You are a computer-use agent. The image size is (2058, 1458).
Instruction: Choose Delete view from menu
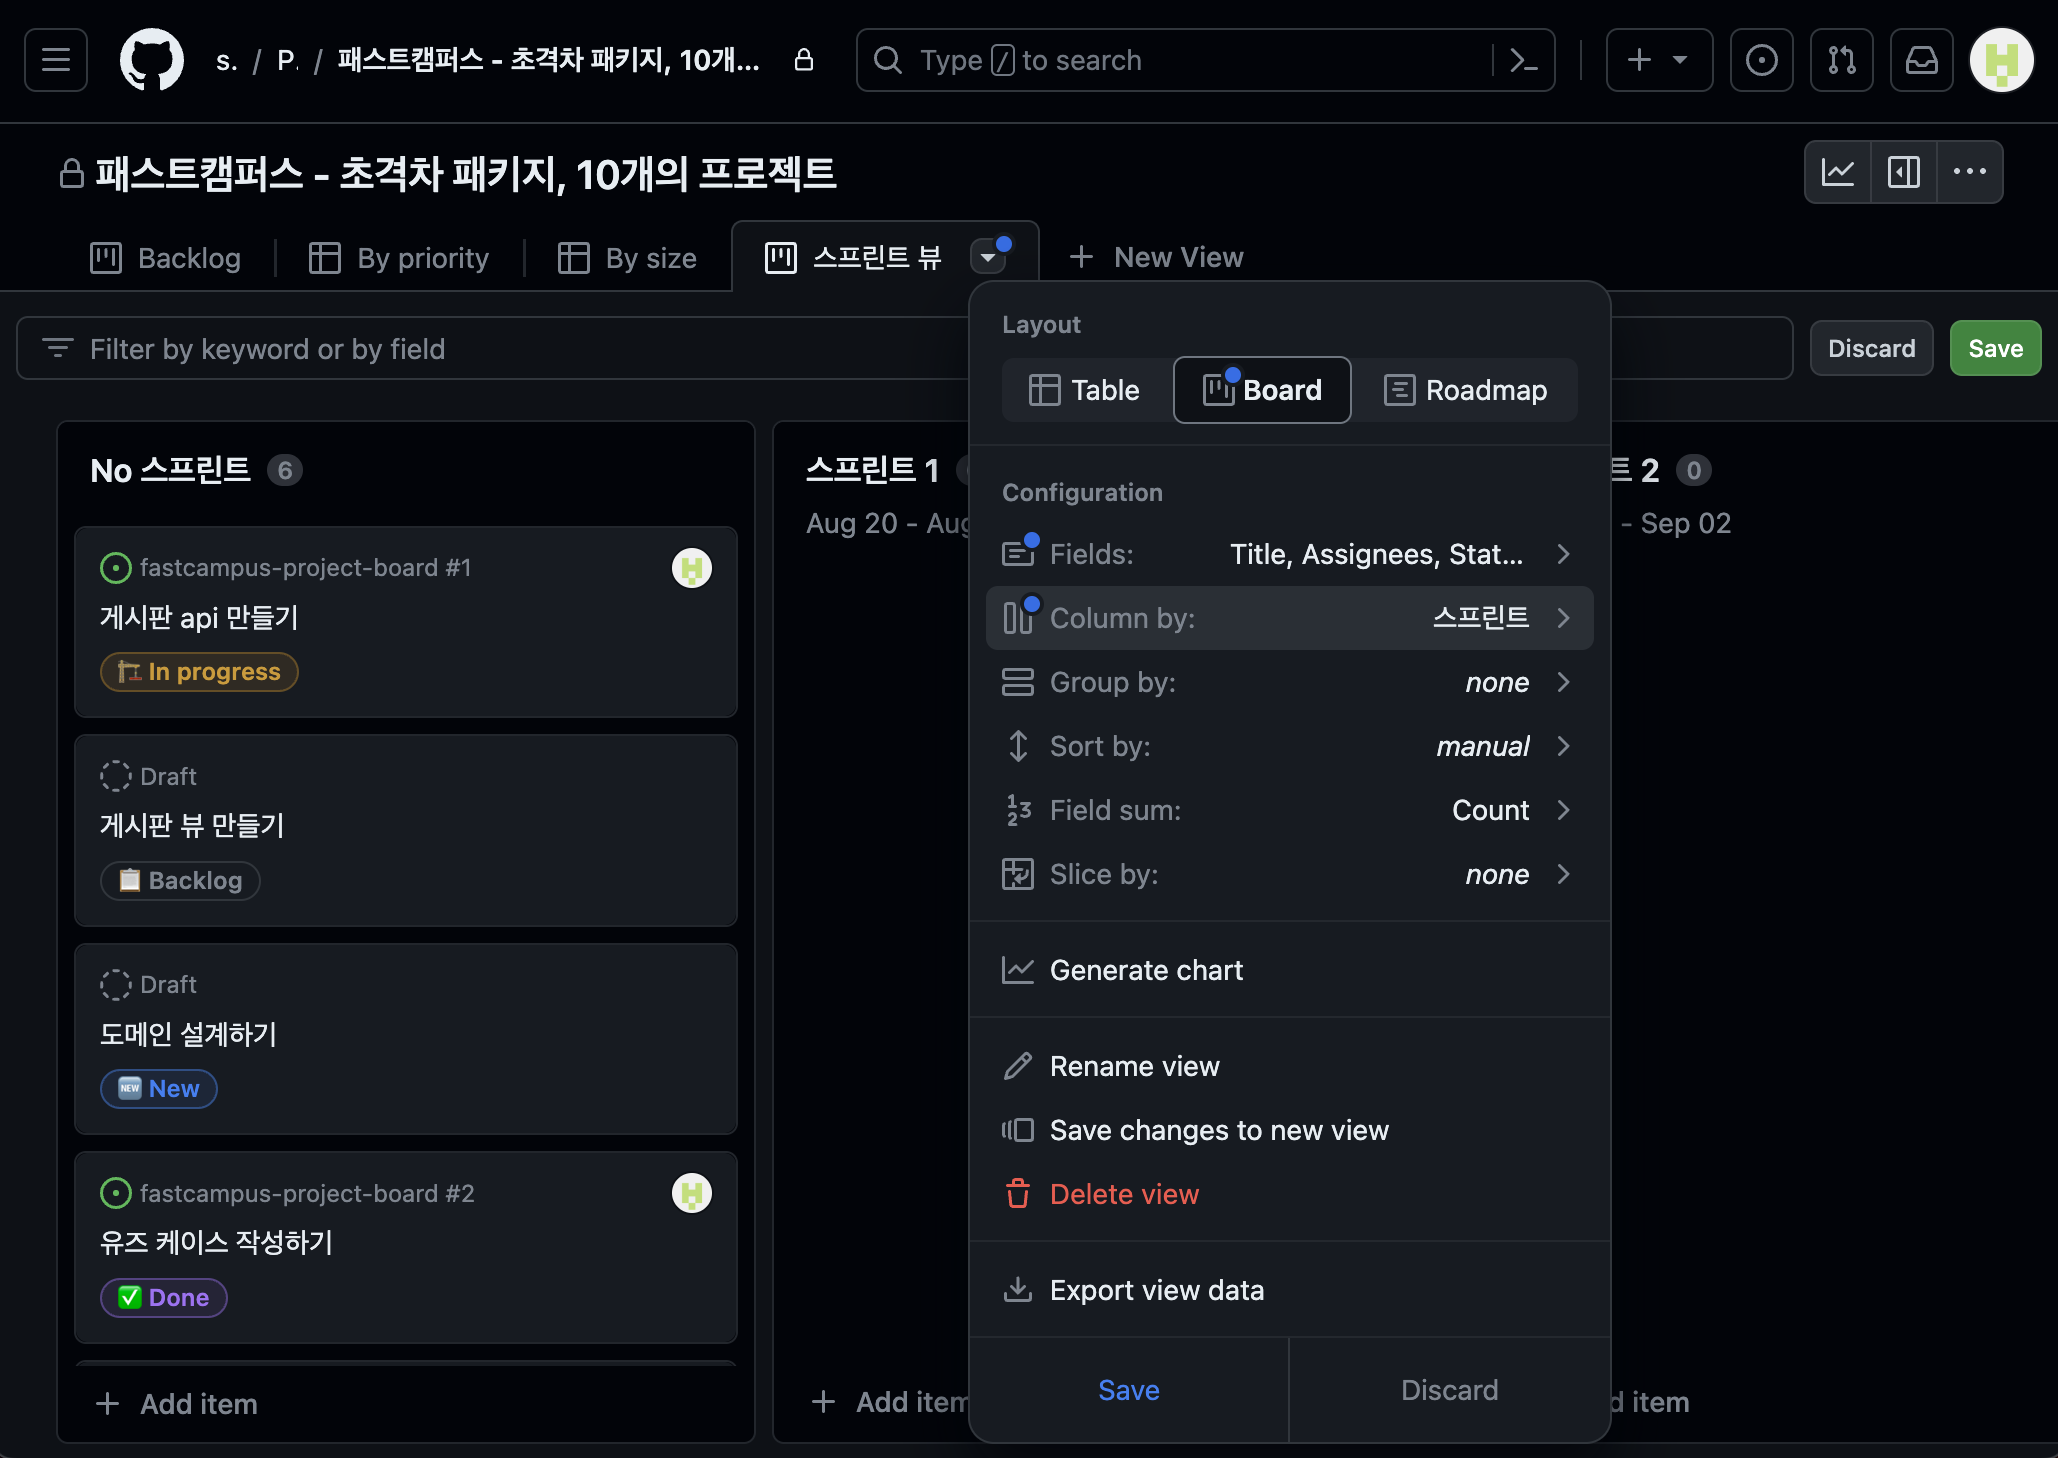click(x=1124, y=1194)
